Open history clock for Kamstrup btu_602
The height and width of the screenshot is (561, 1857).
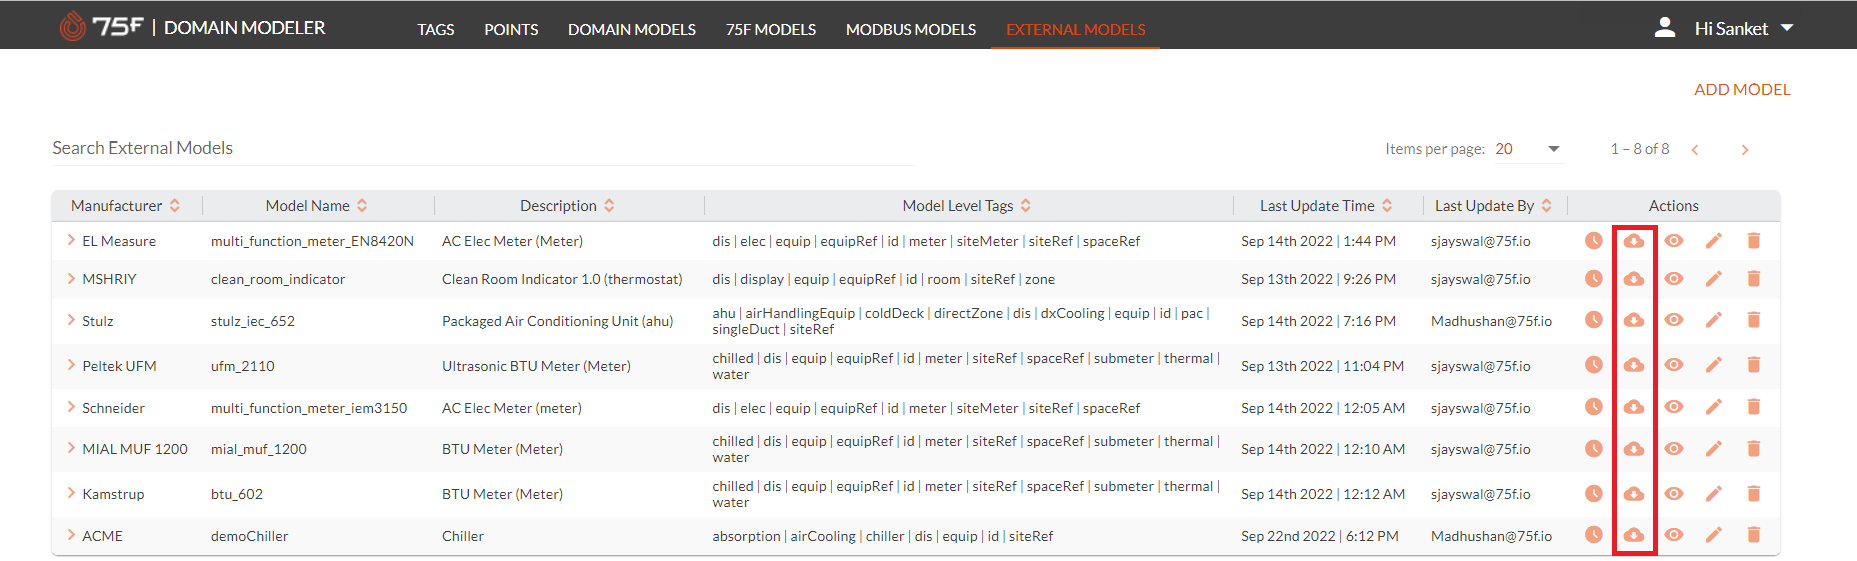1594,494
